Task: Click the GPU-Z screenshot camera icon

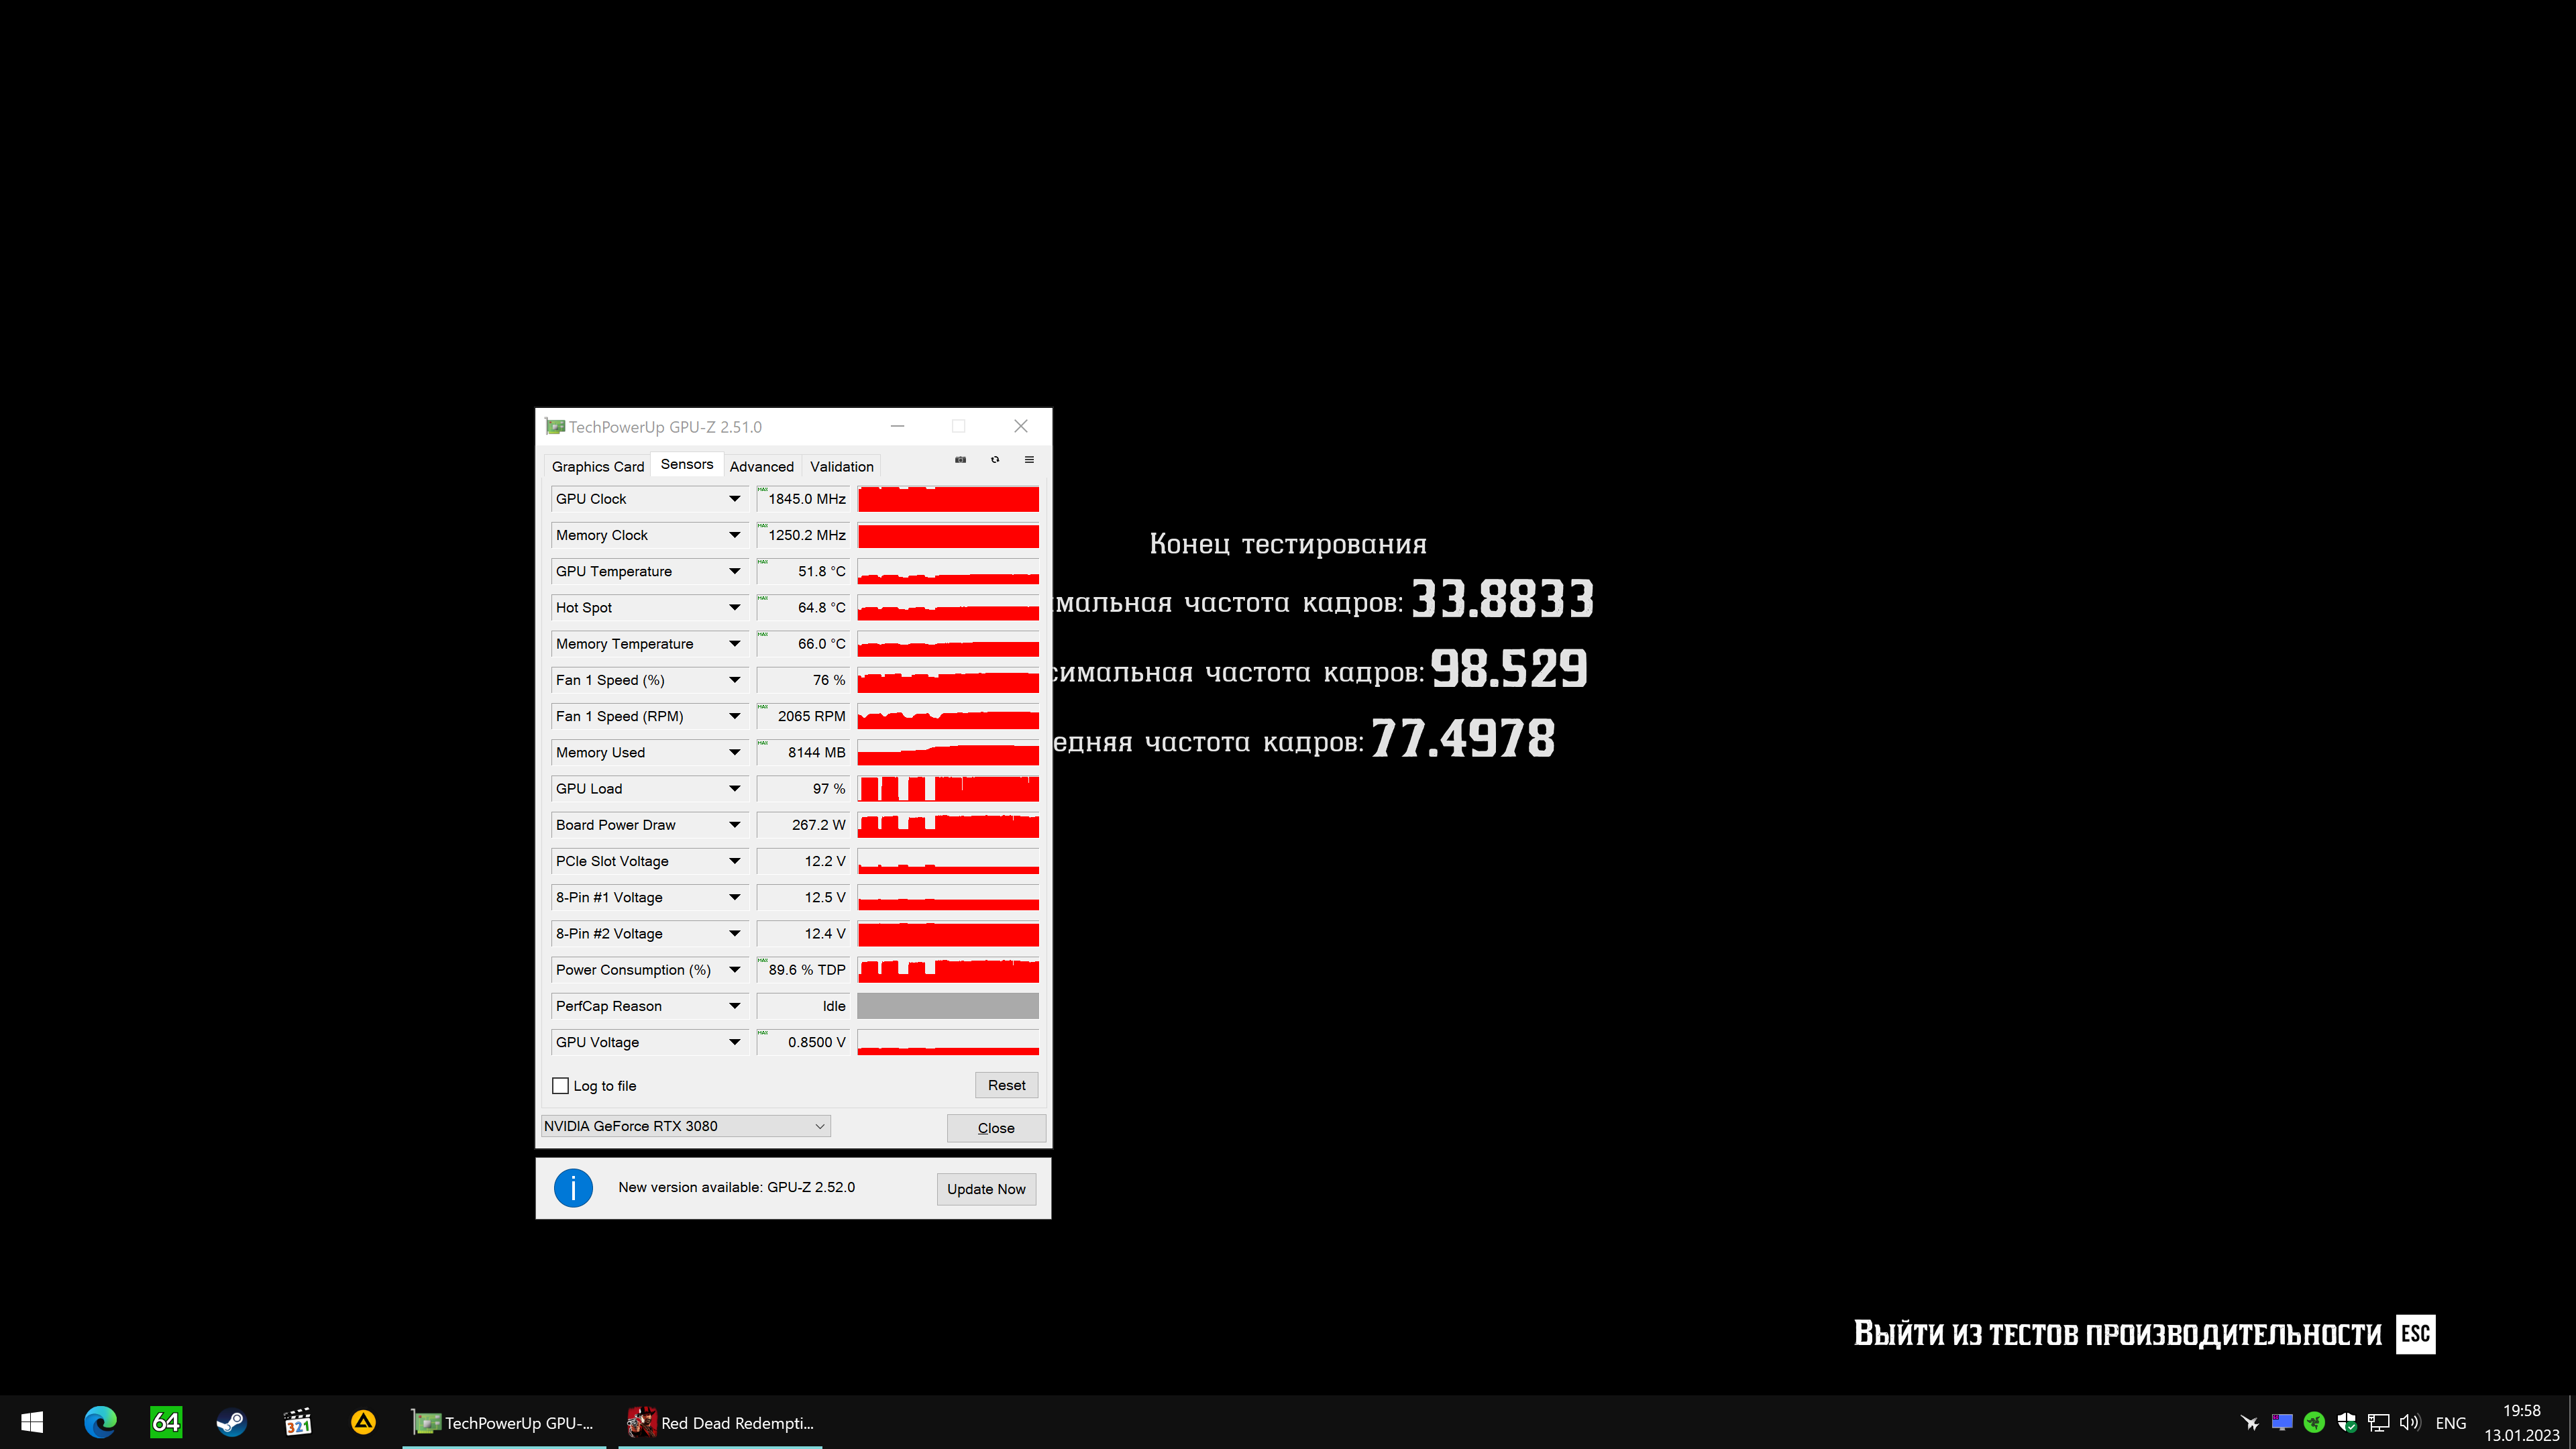Action: point(960,460)
